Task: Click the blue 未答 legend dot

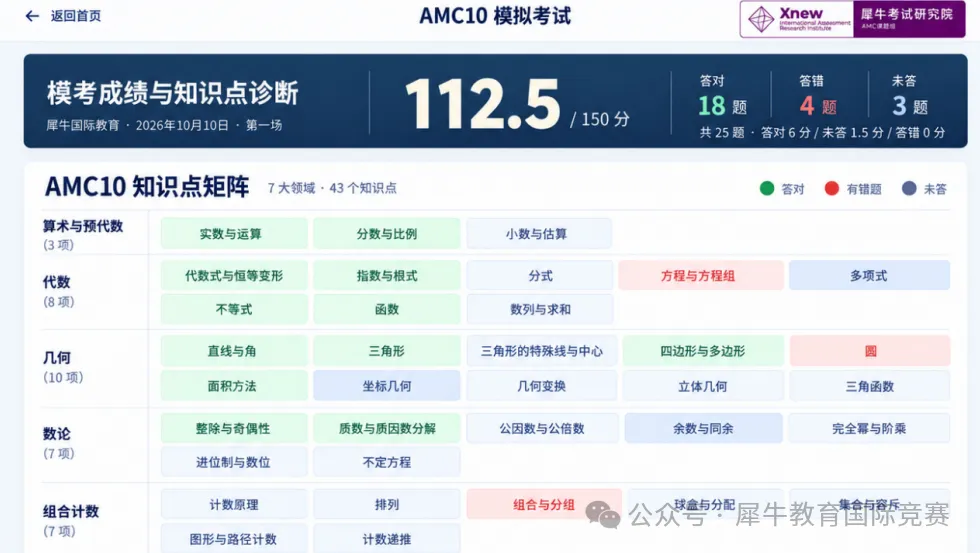Action: tap(909, 189)
